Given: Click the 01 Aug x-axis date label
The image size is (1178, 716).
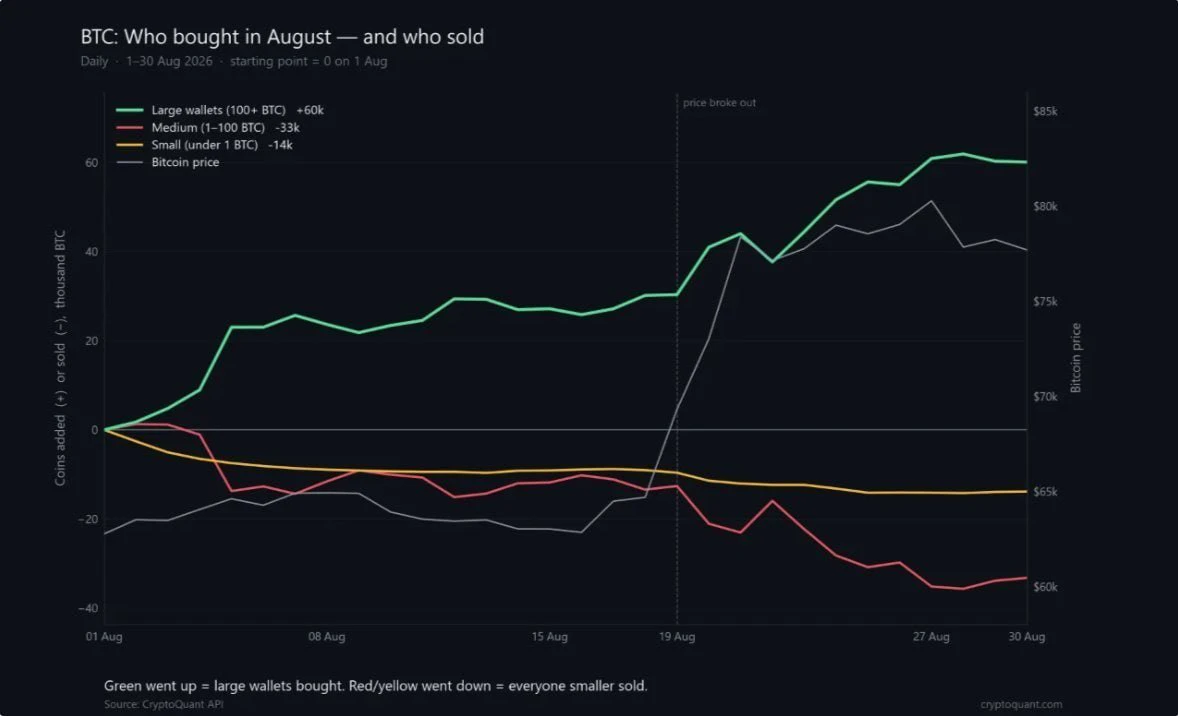Looking at the screenshot, I should pyautogui.click(x=104, y=636).
